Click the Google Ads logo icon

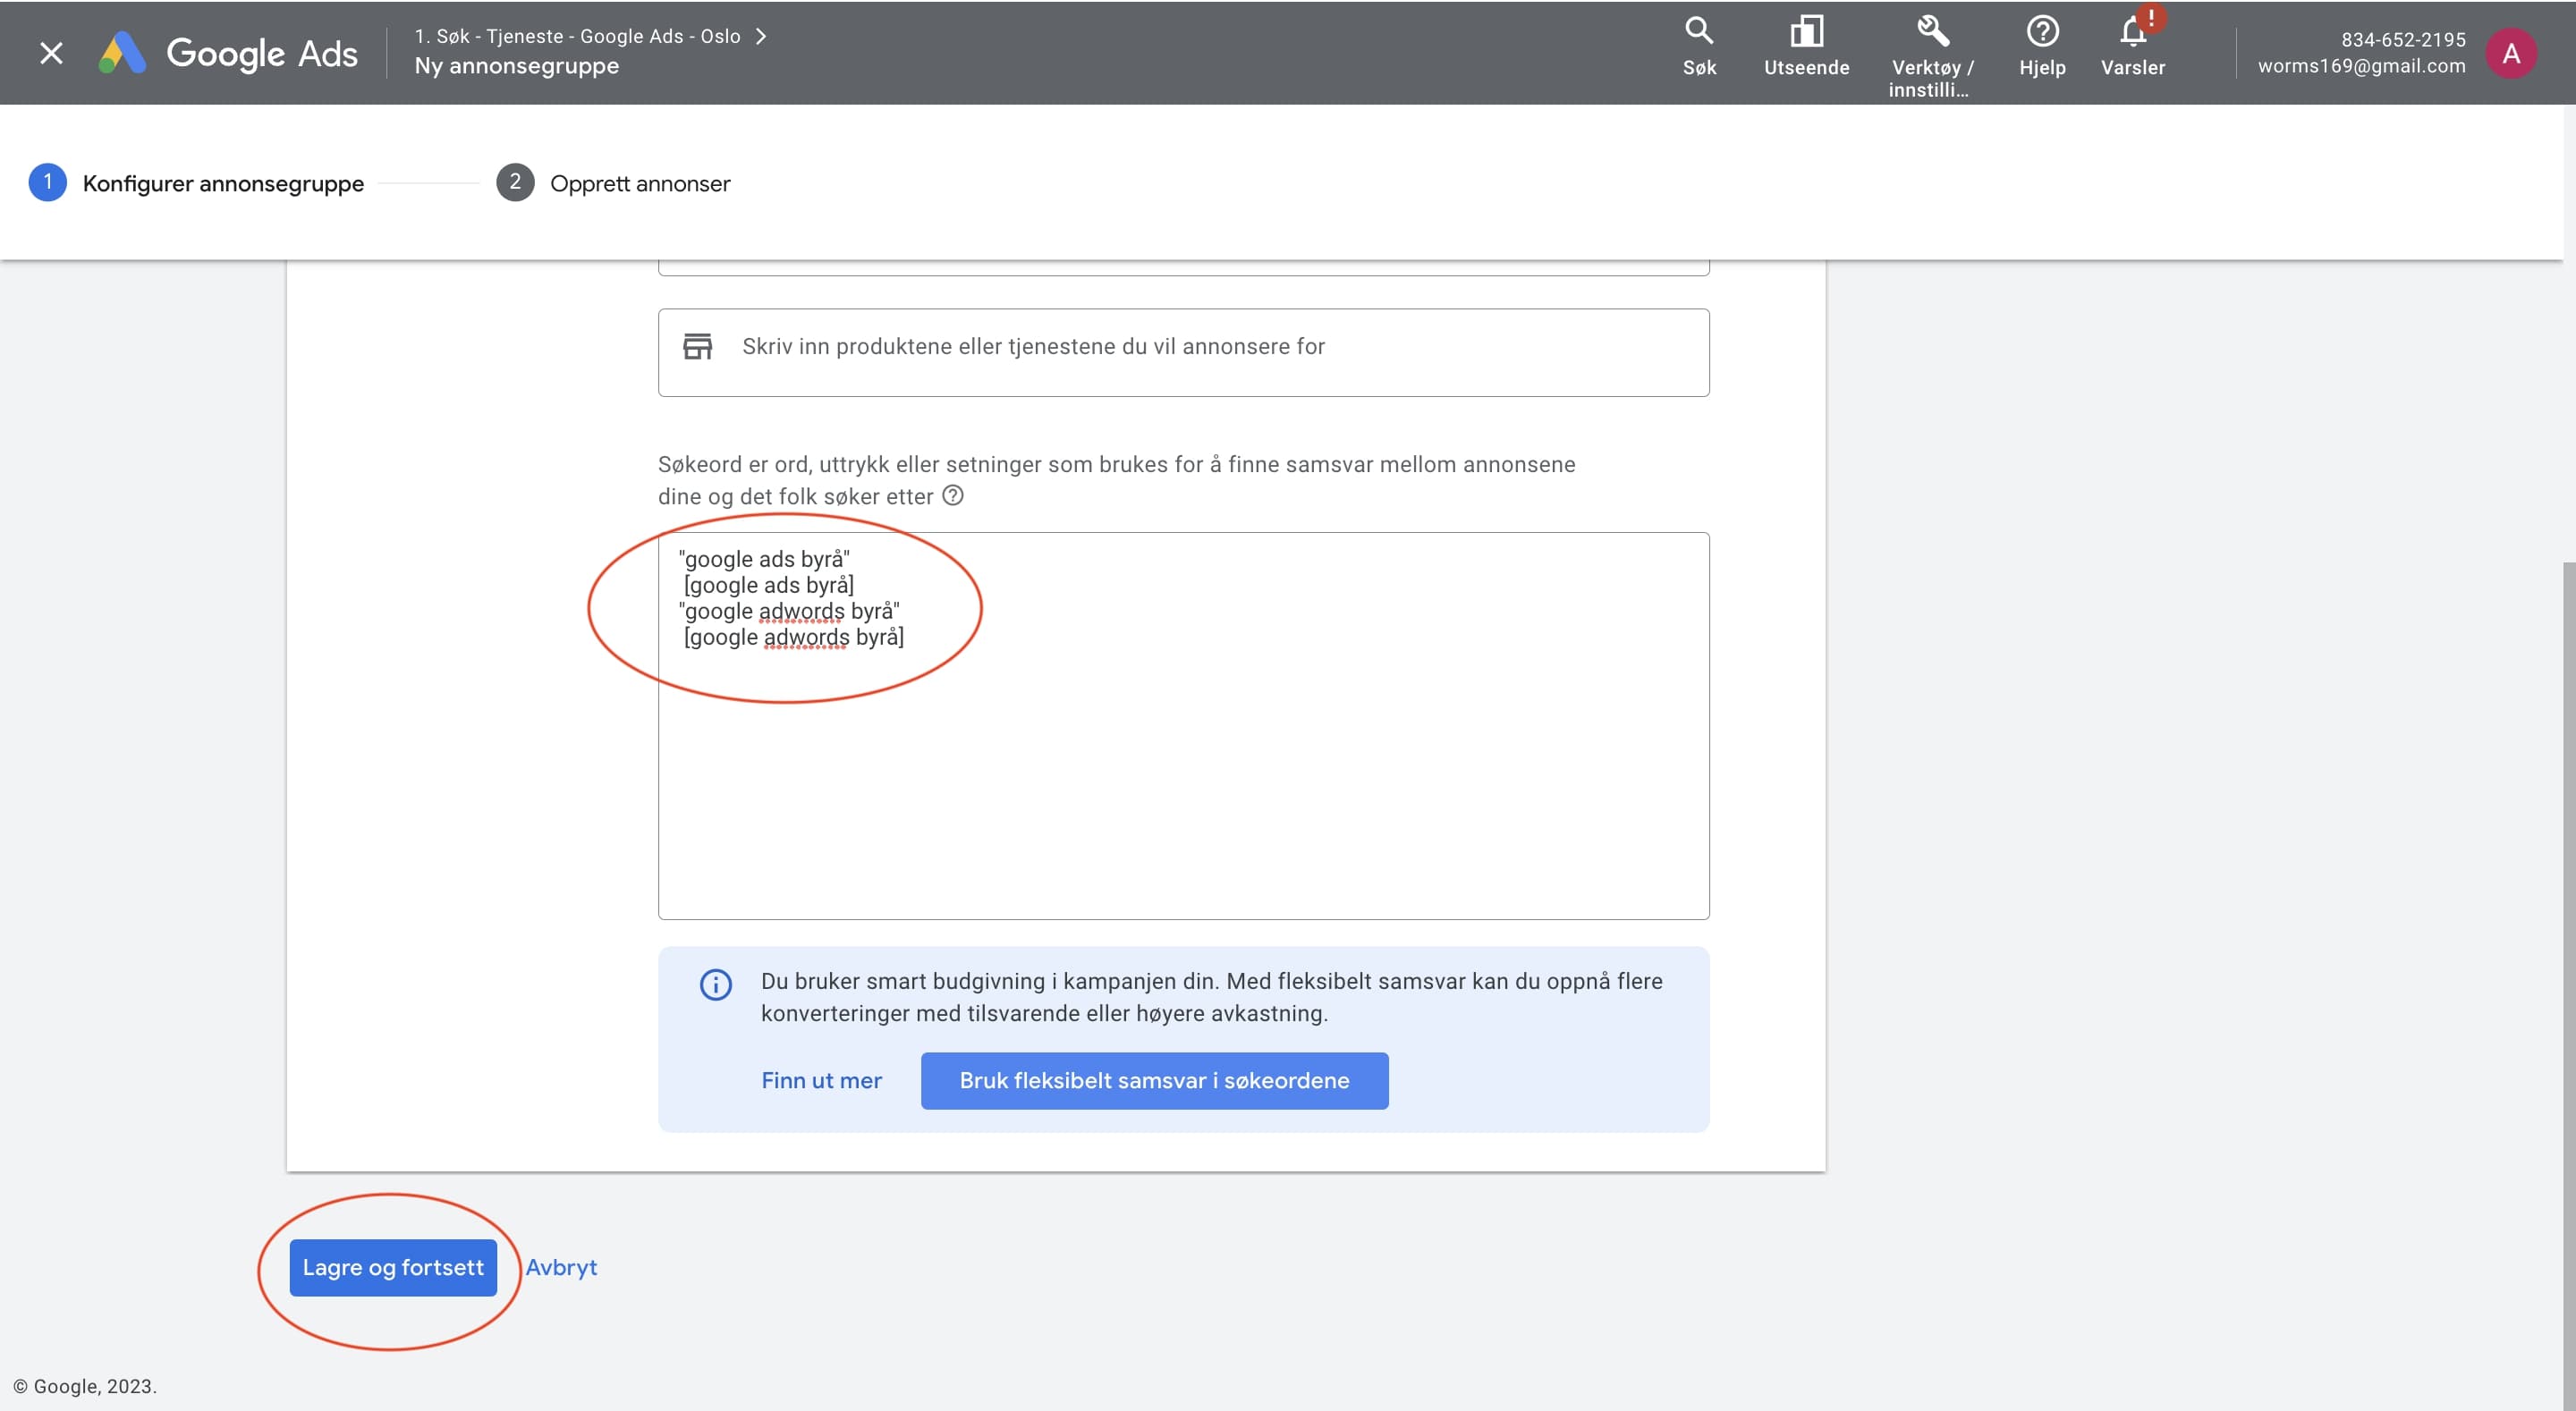point(123,53)
